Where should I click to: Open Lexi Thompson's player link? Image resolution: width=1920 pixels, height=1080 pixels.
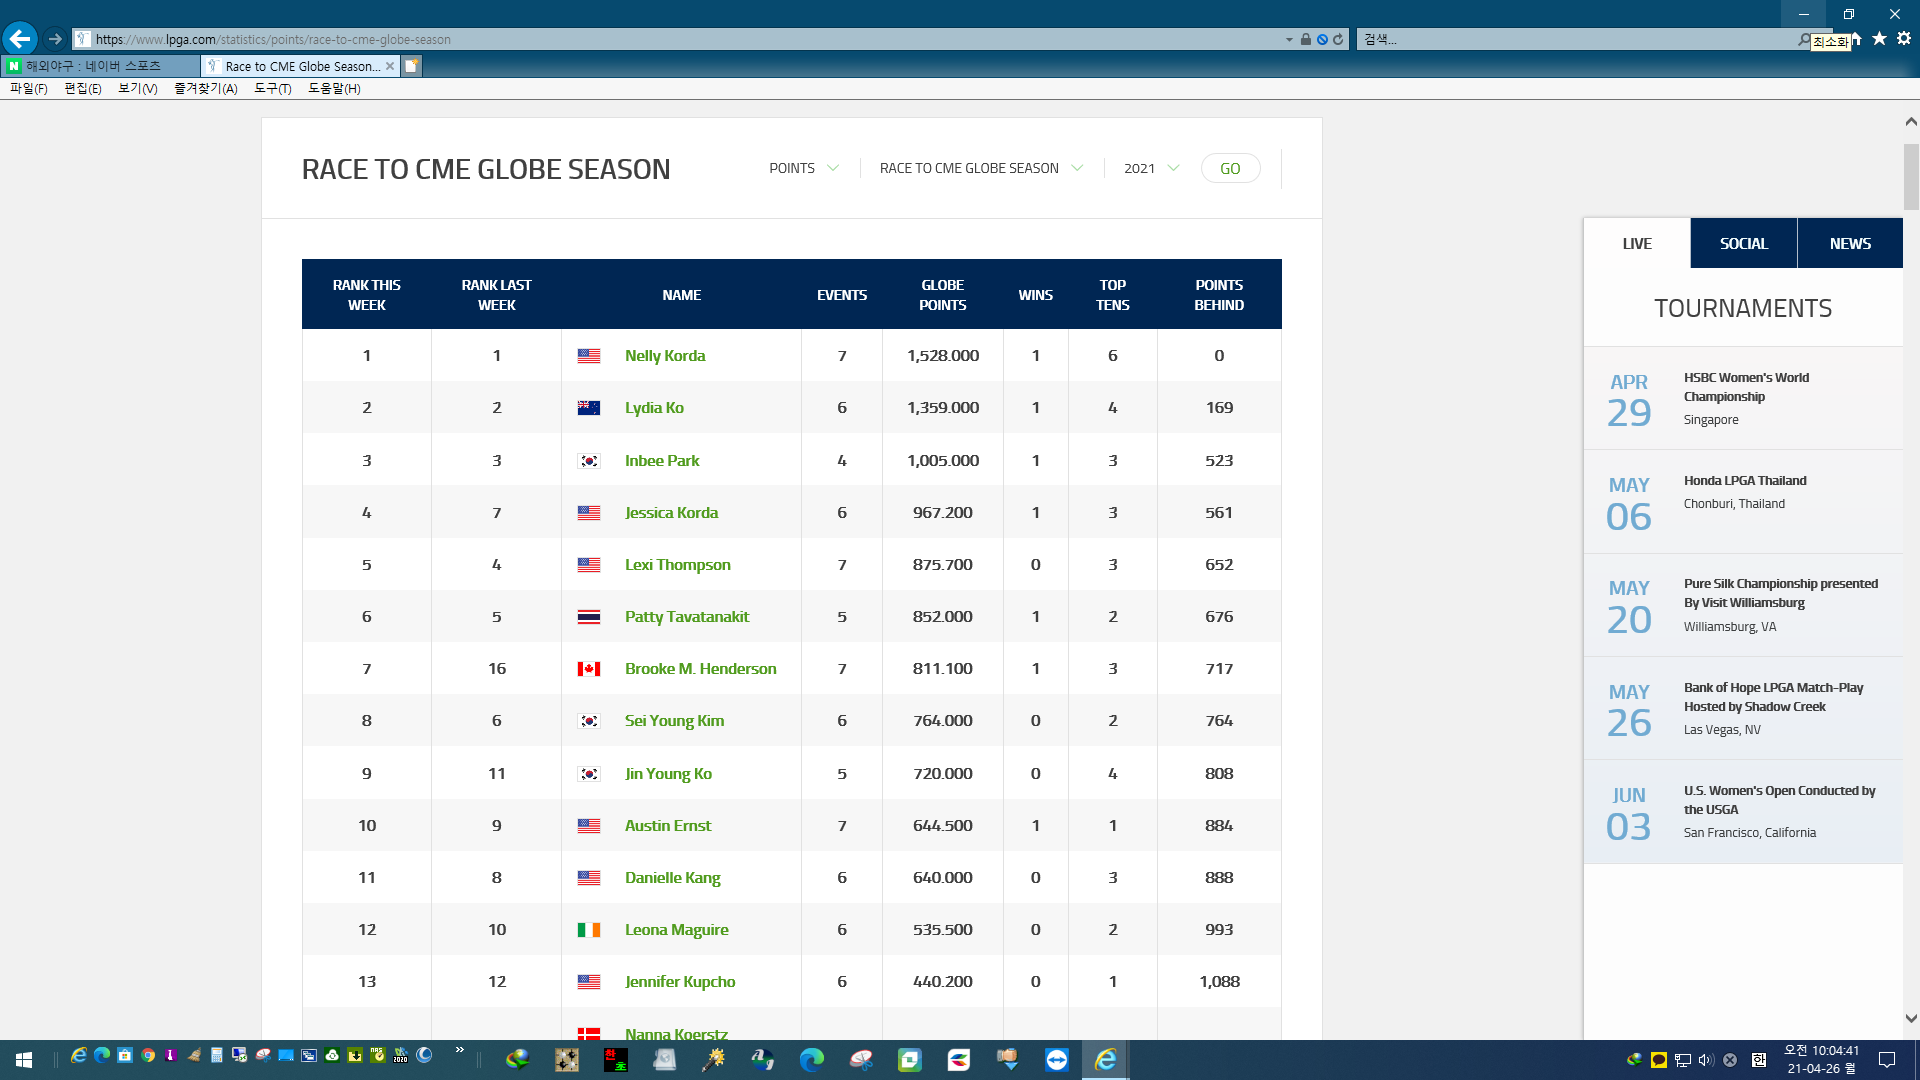pyautogui.click(x=677, y=565)
